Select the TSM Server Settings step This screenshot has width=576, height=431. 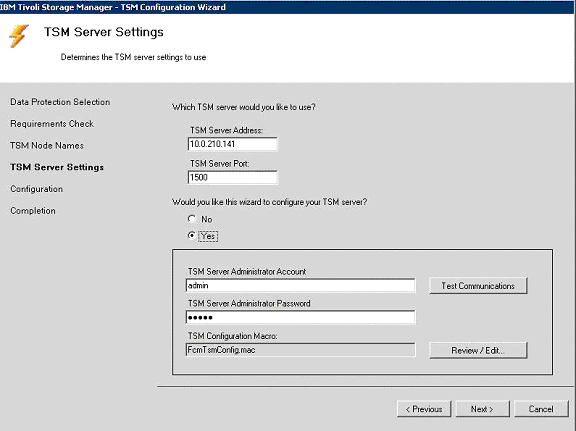point(57,167)
